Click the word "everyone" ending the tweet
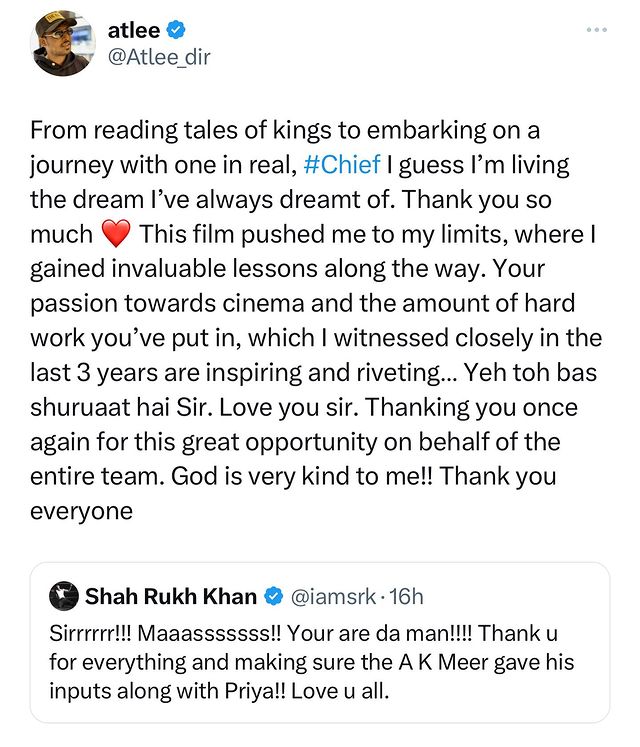 coord(81,510)
